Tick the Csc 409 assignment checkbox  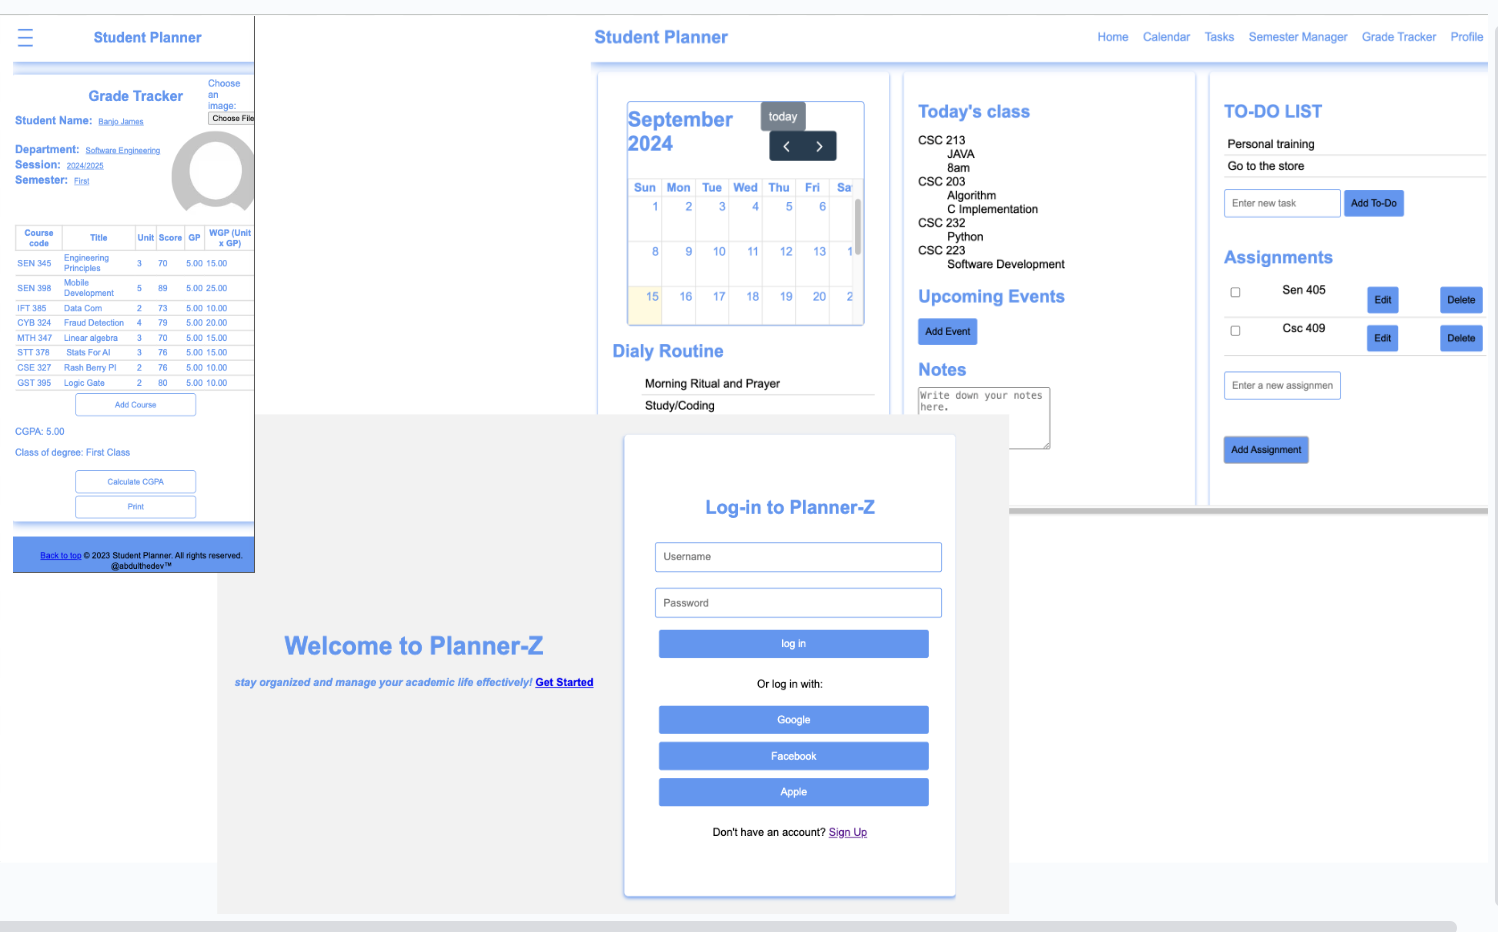click(x=1235, y=331)
